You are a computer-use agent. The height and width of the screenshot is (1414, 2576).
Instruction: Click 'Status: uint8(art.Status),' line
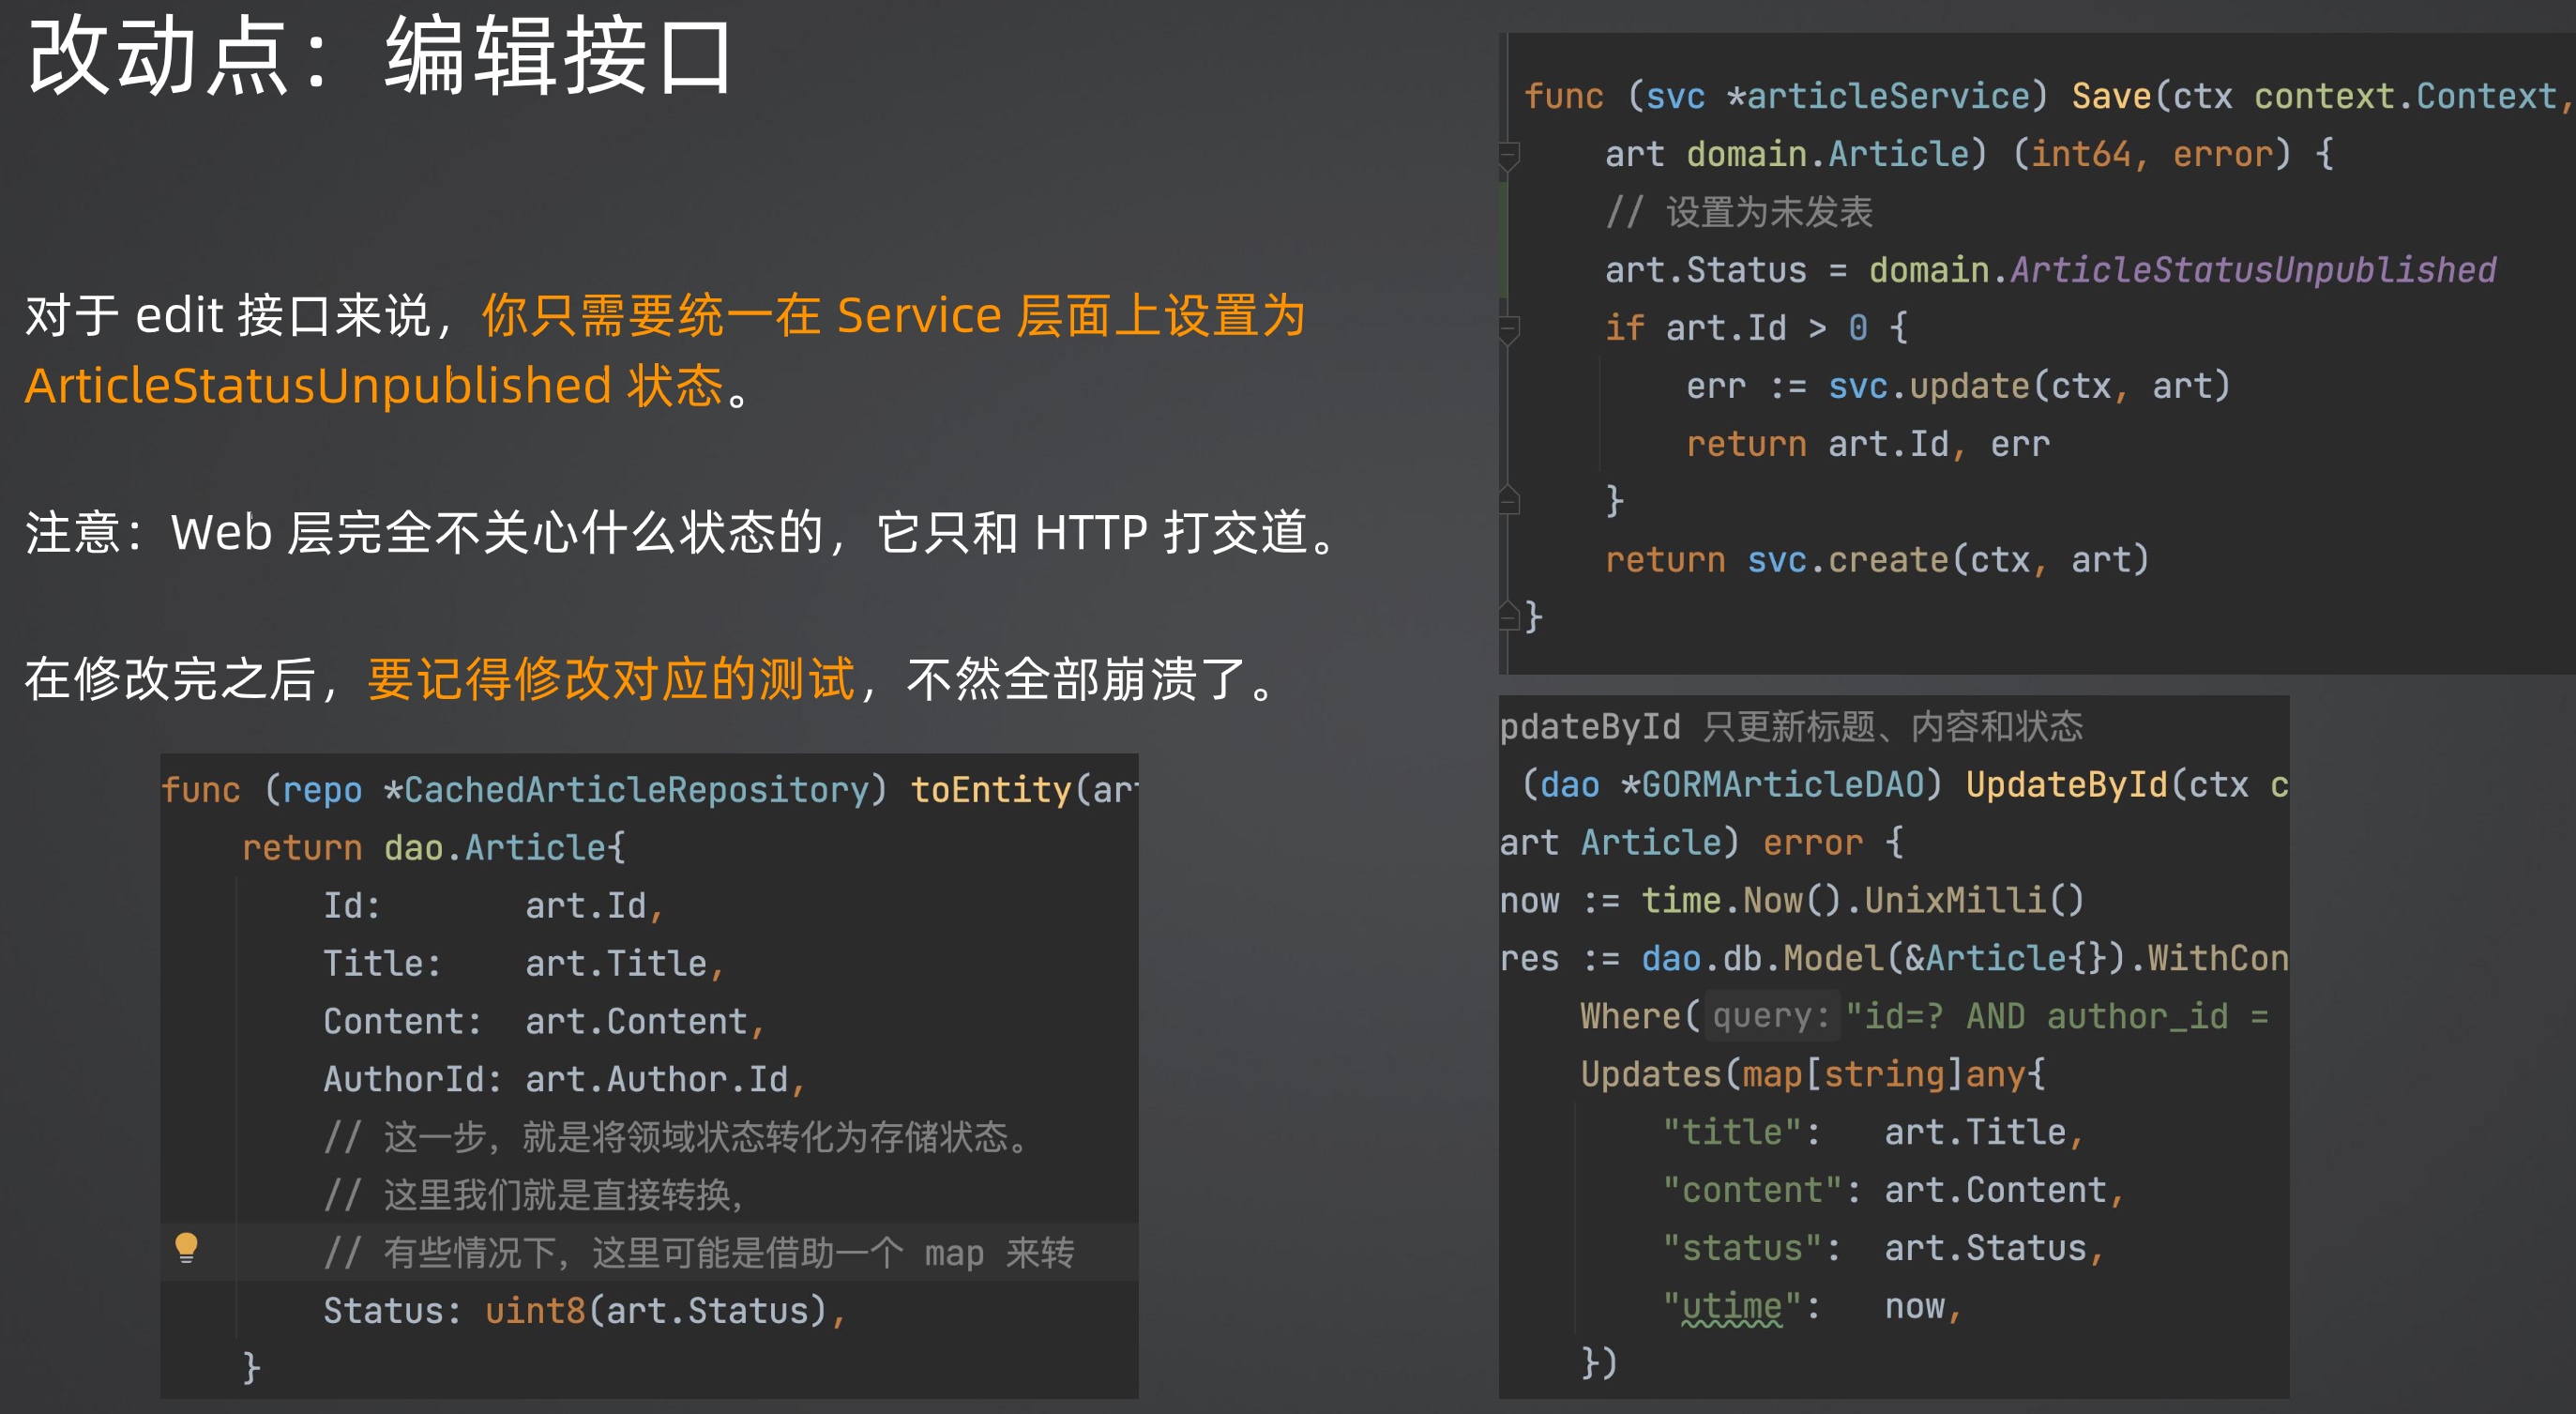click(584, 1313)
